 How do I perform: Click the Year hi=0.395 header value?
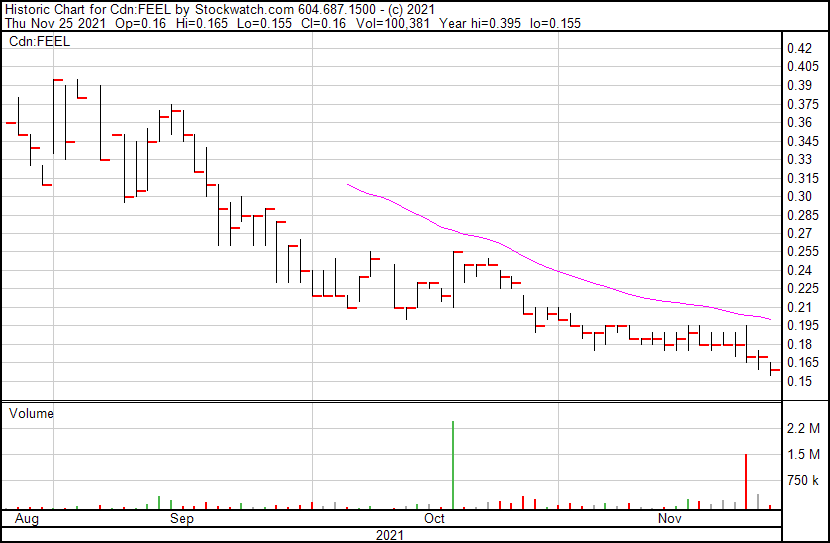[480, 23]
